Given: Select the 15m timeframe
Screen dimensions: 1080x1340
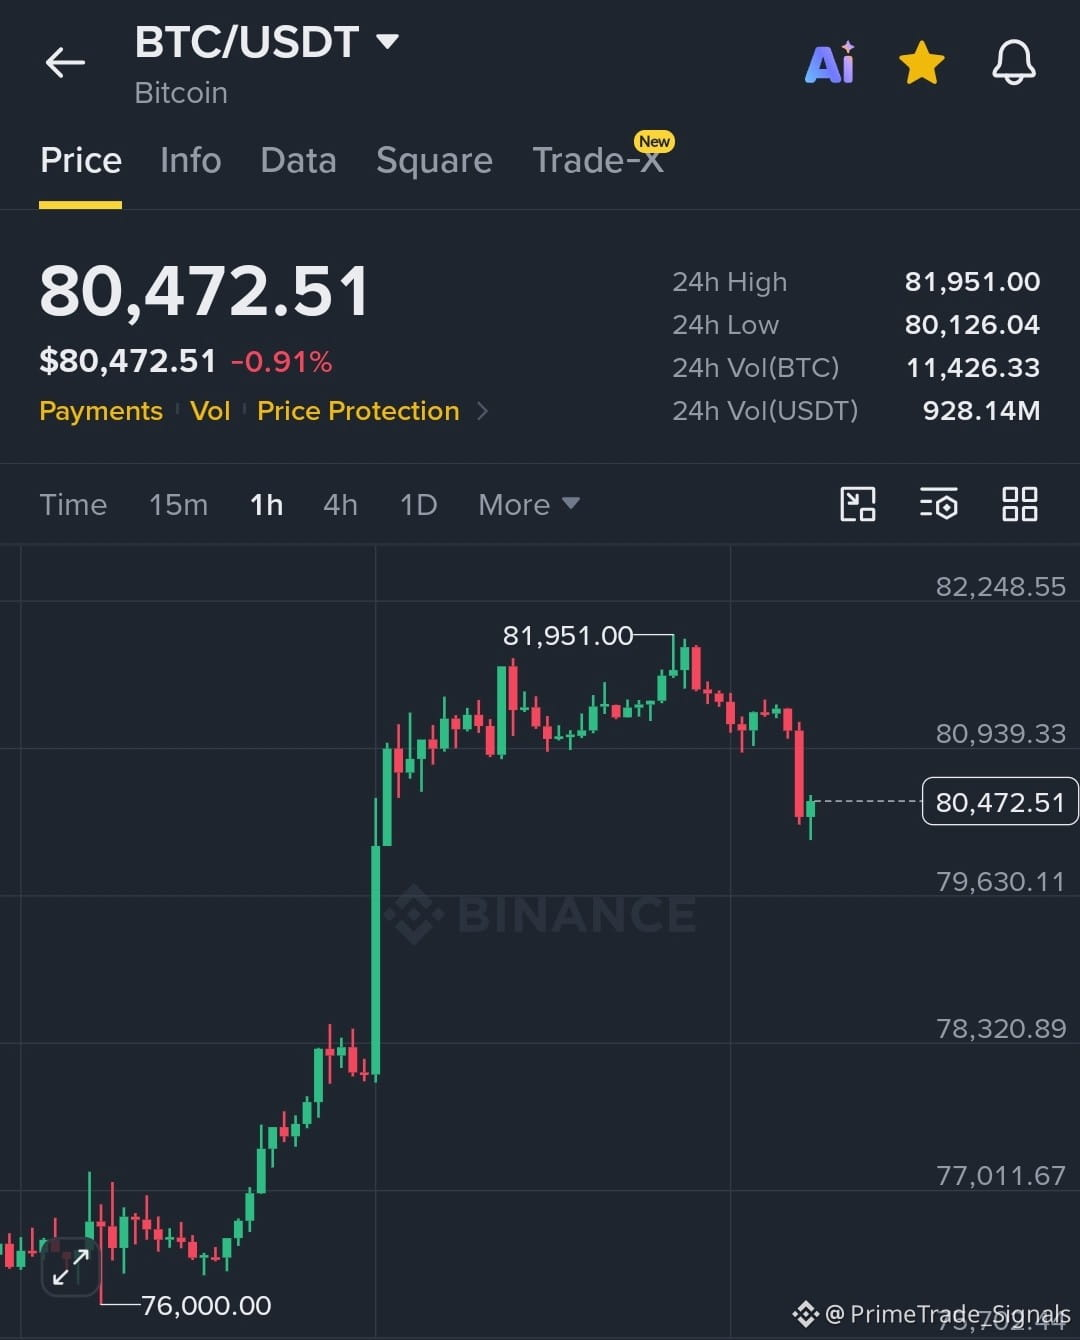Looking at the screenshot, I should [x=179, y=505].
